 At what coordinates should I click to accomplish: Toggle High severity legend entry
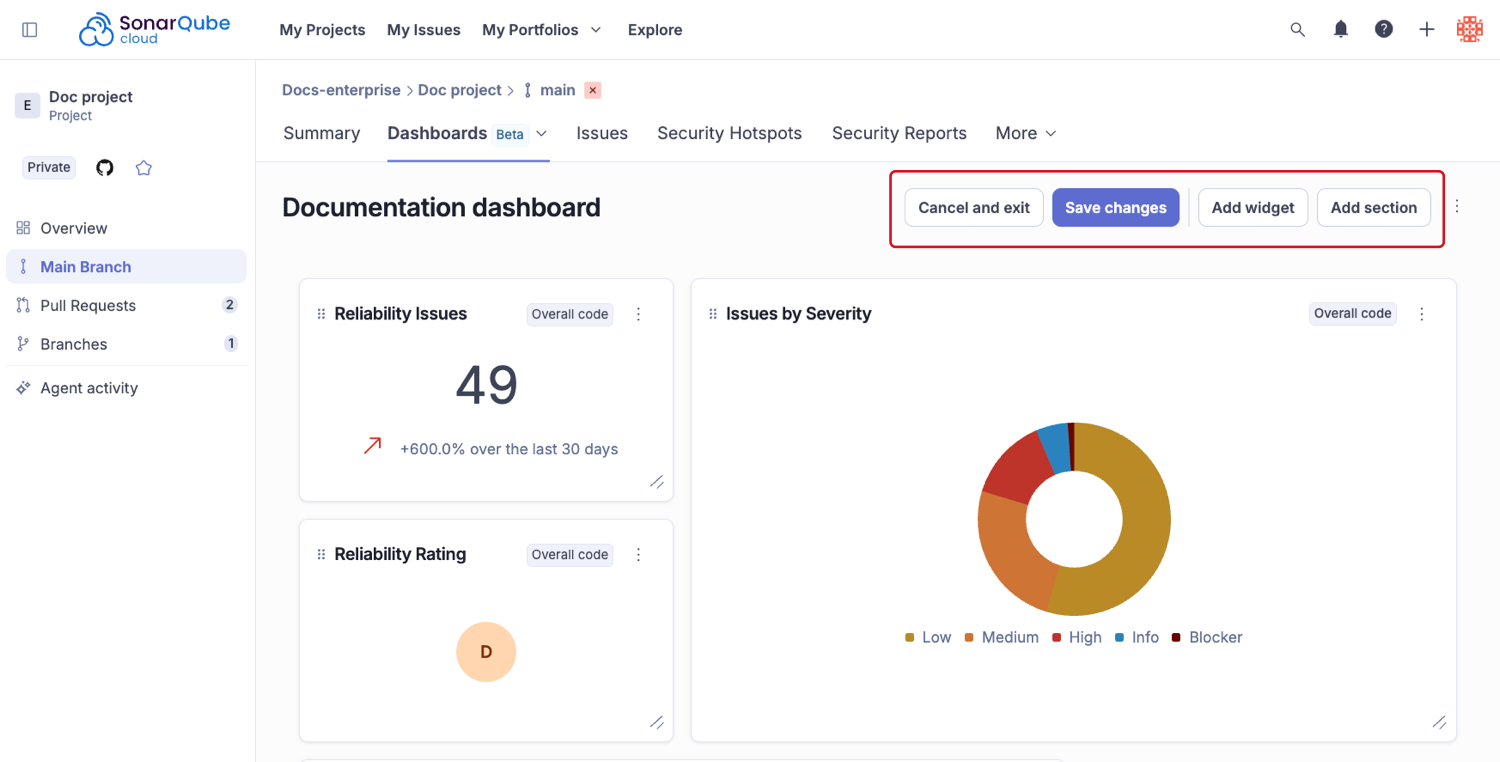pos(1076,638)
